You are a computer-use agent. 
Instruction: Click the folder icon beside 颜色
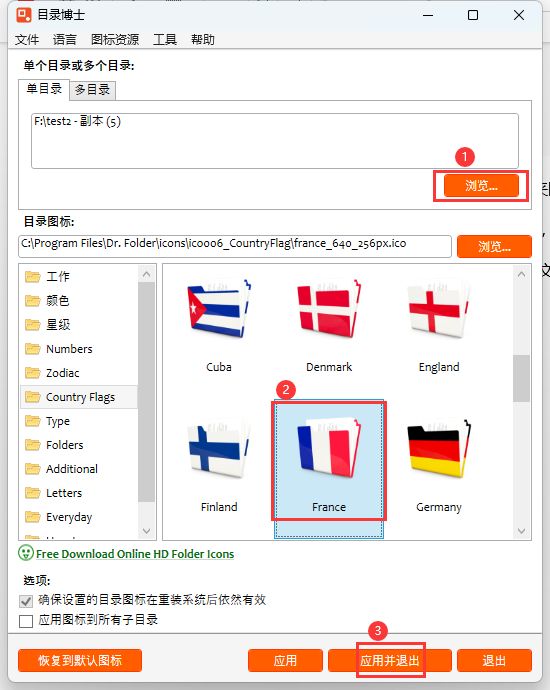click(33, 301)
